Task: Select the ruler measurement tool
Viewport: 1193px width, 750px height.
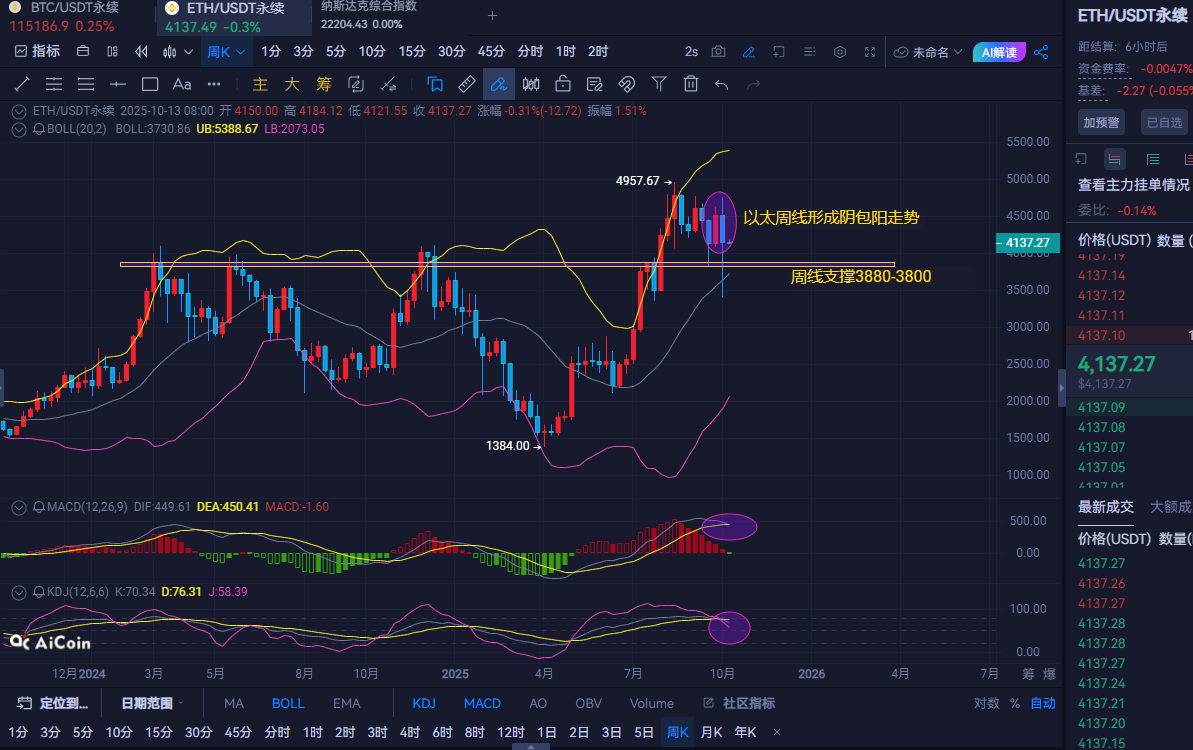Action: [x=466, y=84]
